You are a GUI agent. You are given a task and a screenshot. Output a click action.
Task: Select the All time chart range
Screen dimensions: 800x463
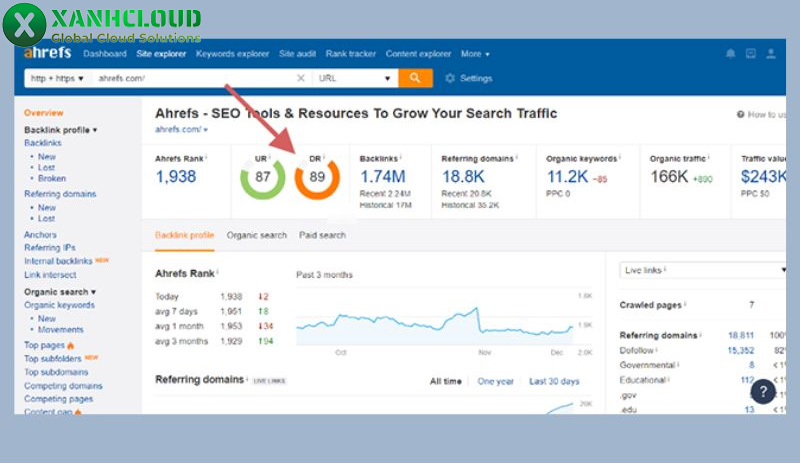pos(446,381)
